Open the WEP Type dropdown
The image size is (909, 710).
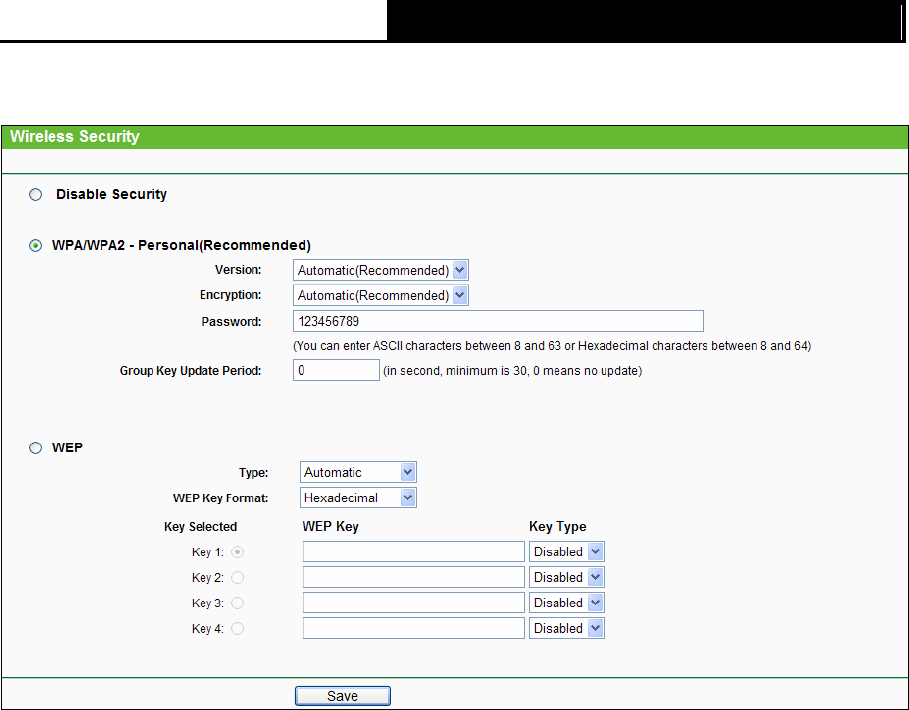[358, 472]
